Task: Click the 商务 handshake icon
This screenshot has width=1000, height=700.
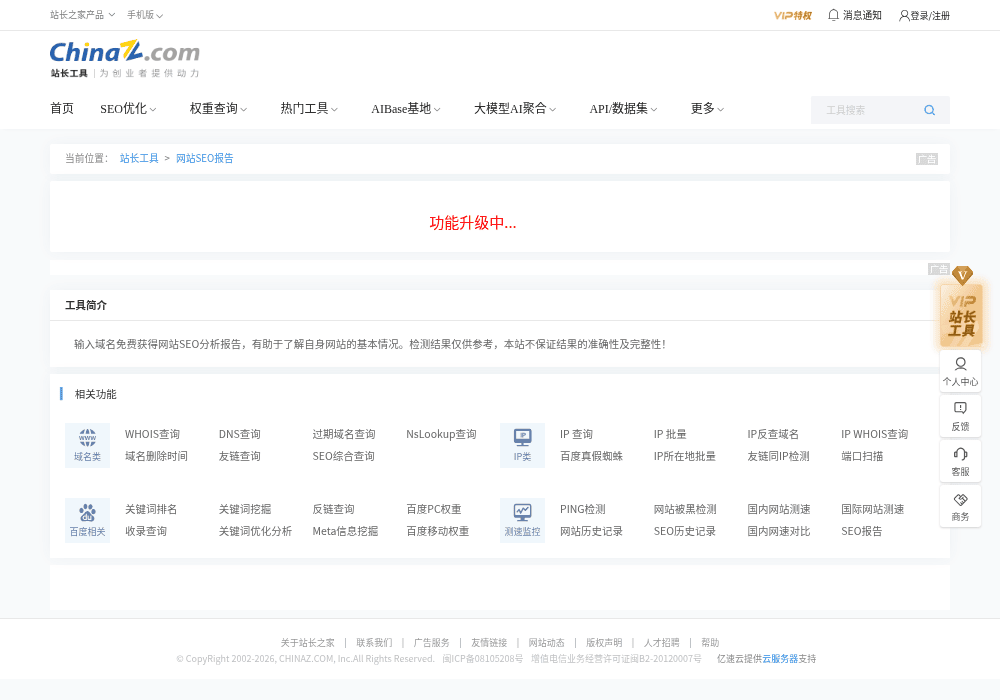Action: (960, 507)
